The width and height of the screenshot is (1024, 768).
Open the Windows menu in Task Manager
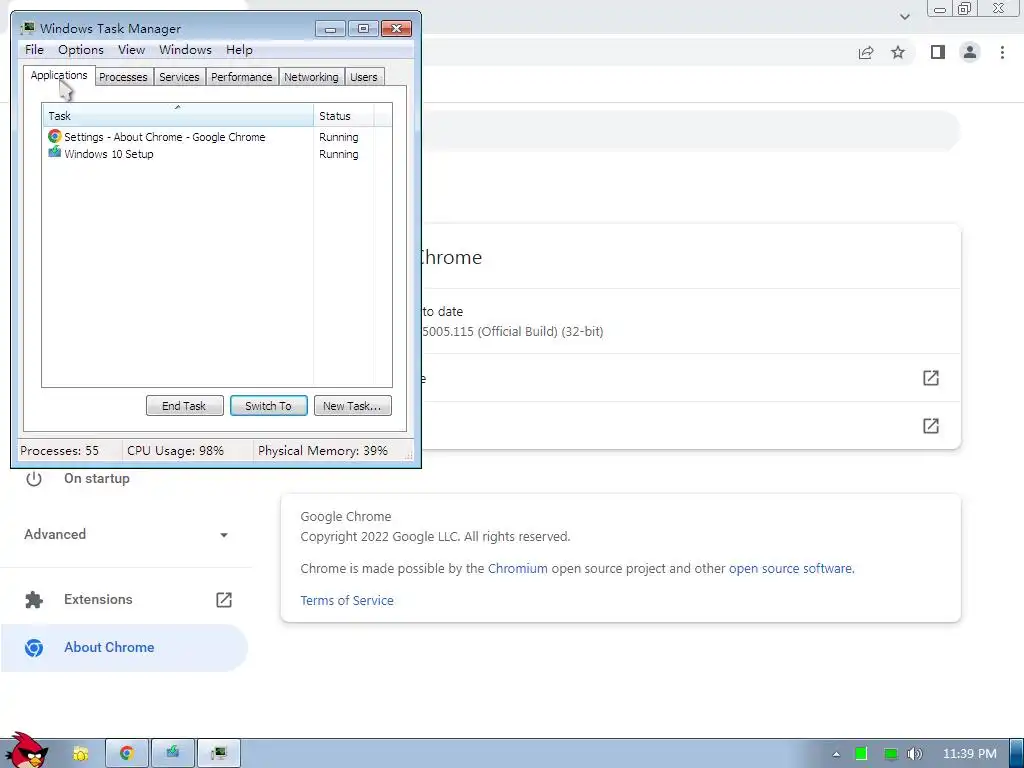[185, 50]
